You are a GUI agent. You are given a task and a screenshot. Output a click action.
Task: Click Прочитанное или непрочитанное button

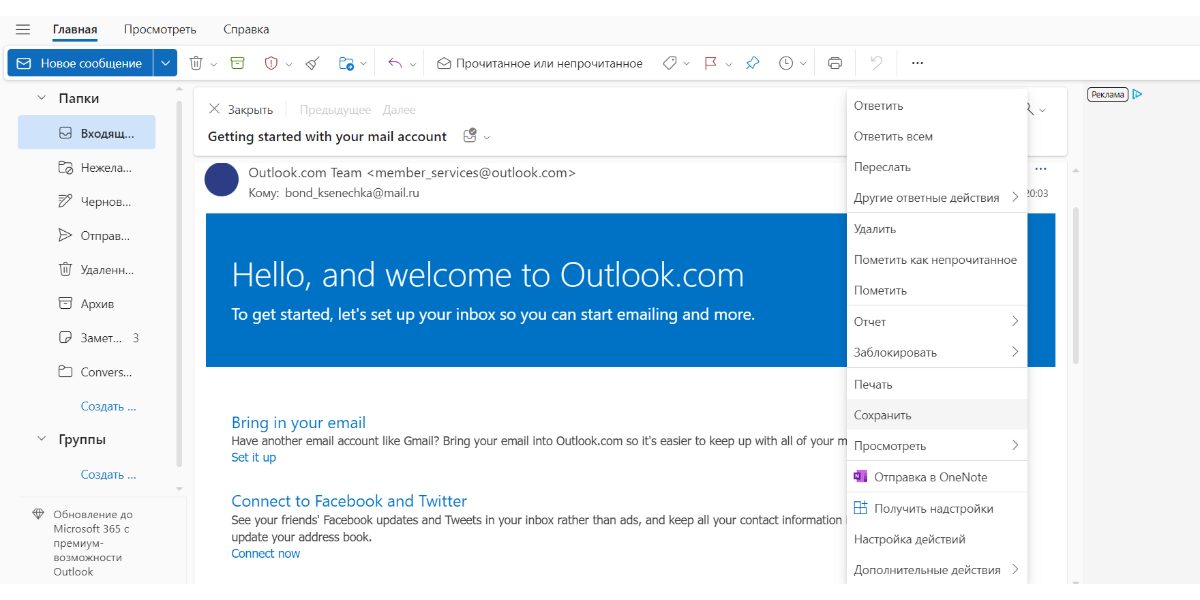tap(540, 63)
